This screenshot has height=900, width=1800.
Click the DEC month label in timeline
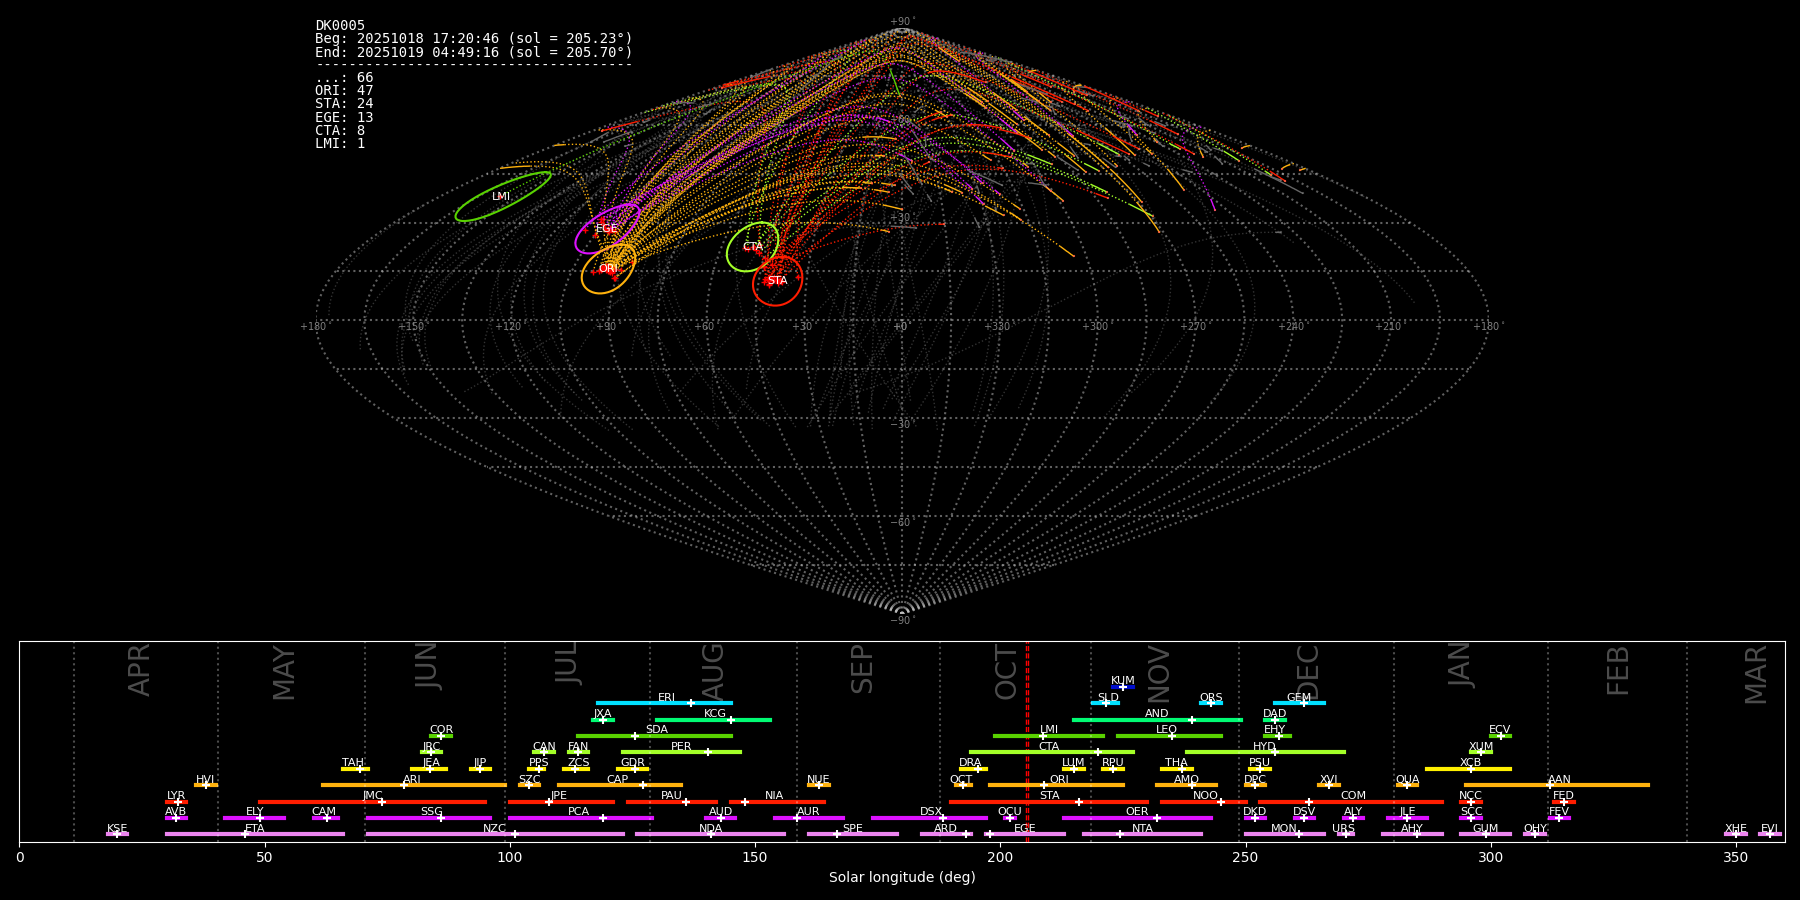tap(1308, 672)
